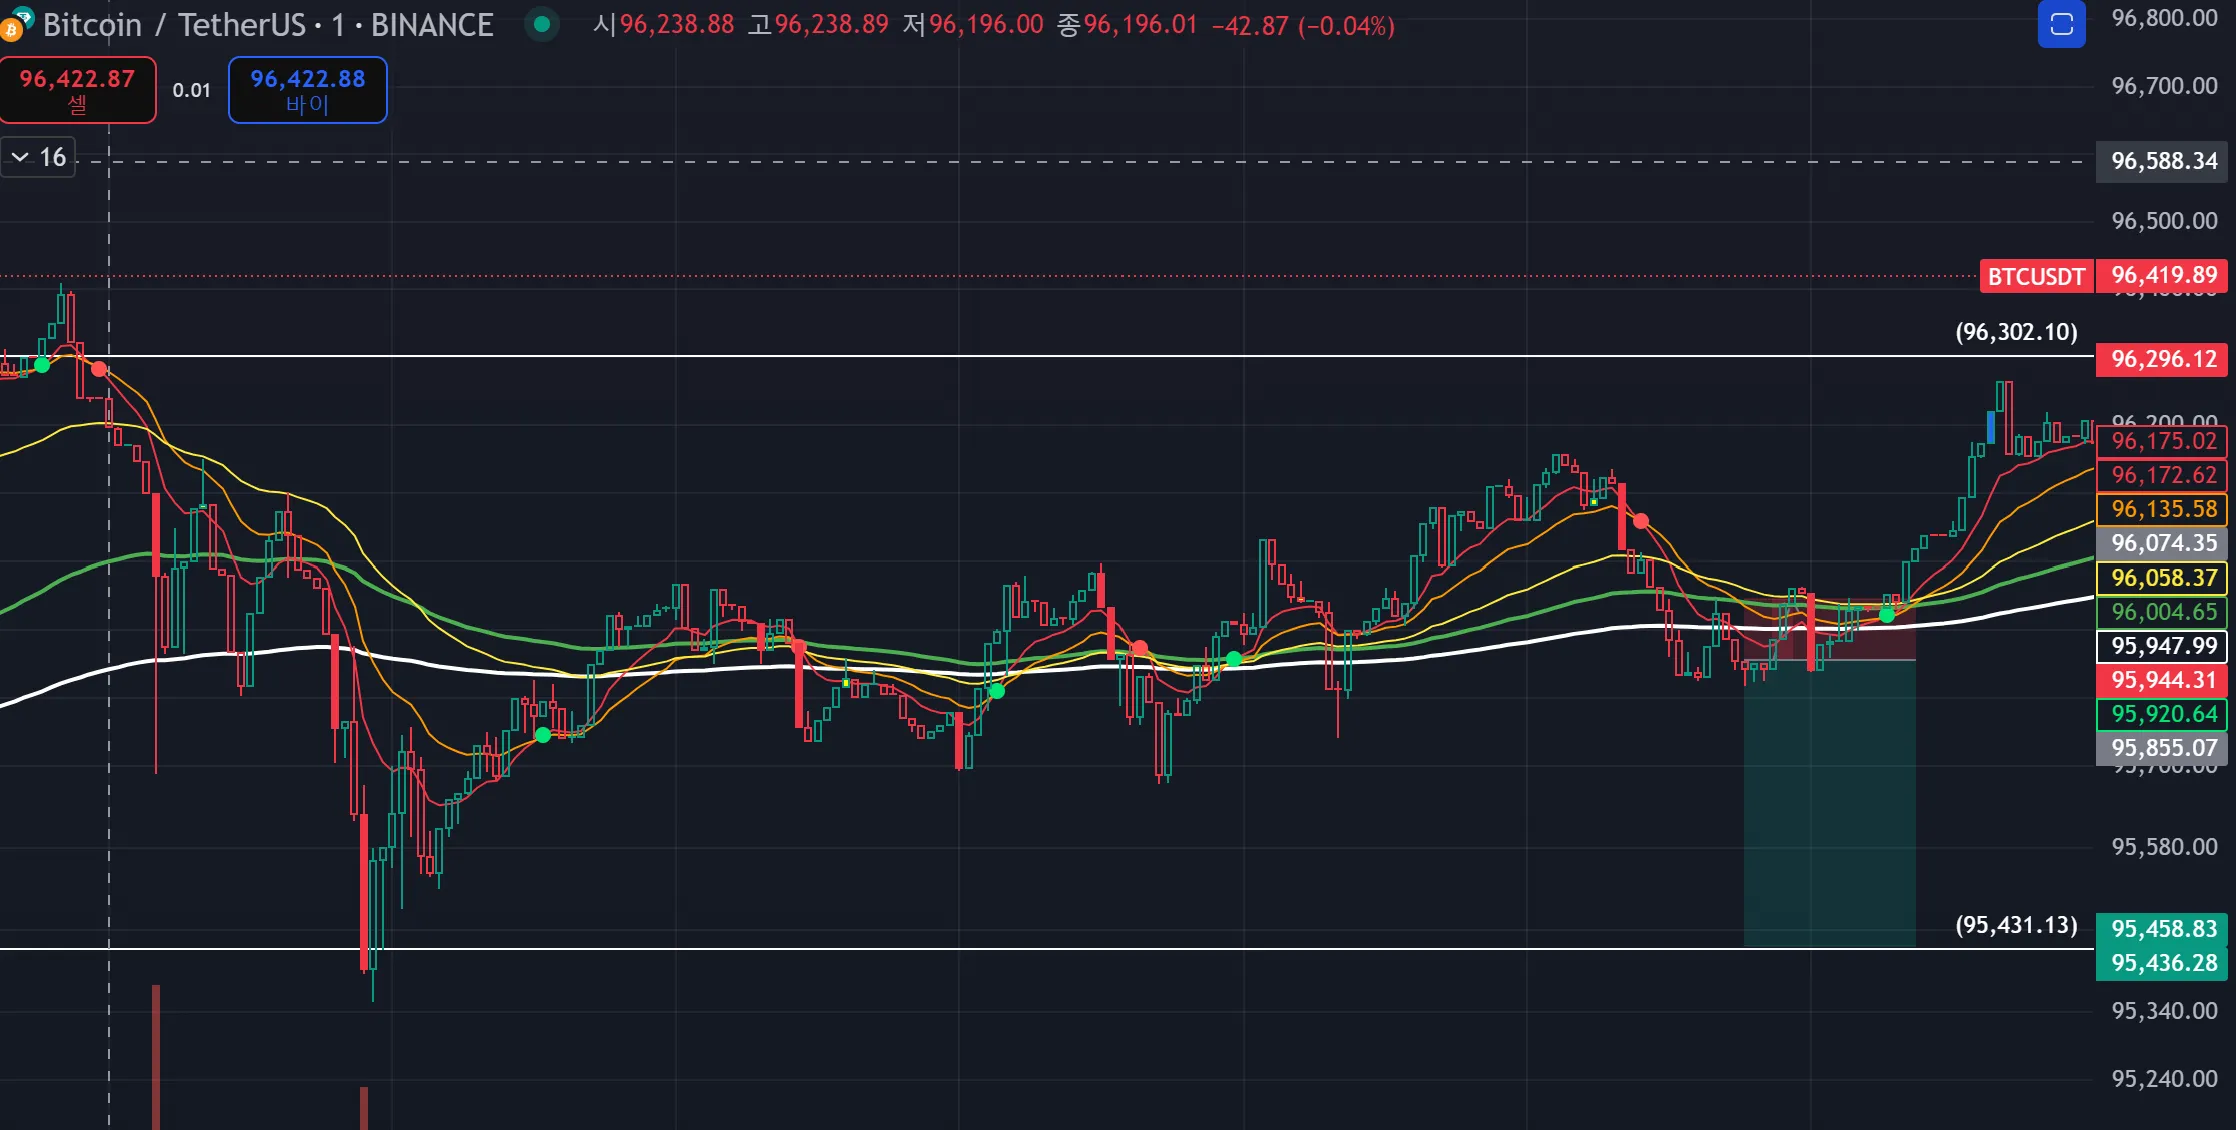Click the 95,580.00 price scale label
Viewport: 2236px width, 1130px height.
[x=2164, y=847]
